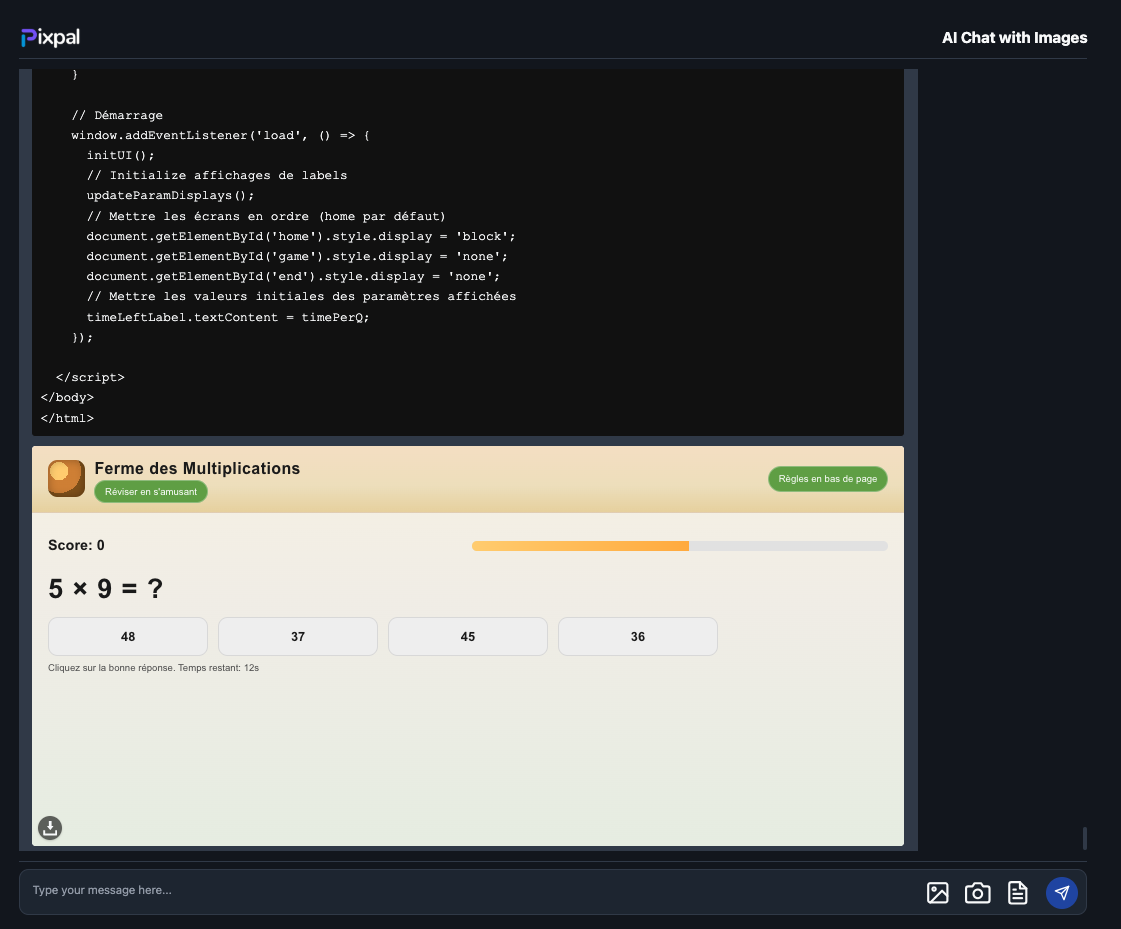
Task: Select answer 45 for 5 × 9
Action: click(468, 637)
